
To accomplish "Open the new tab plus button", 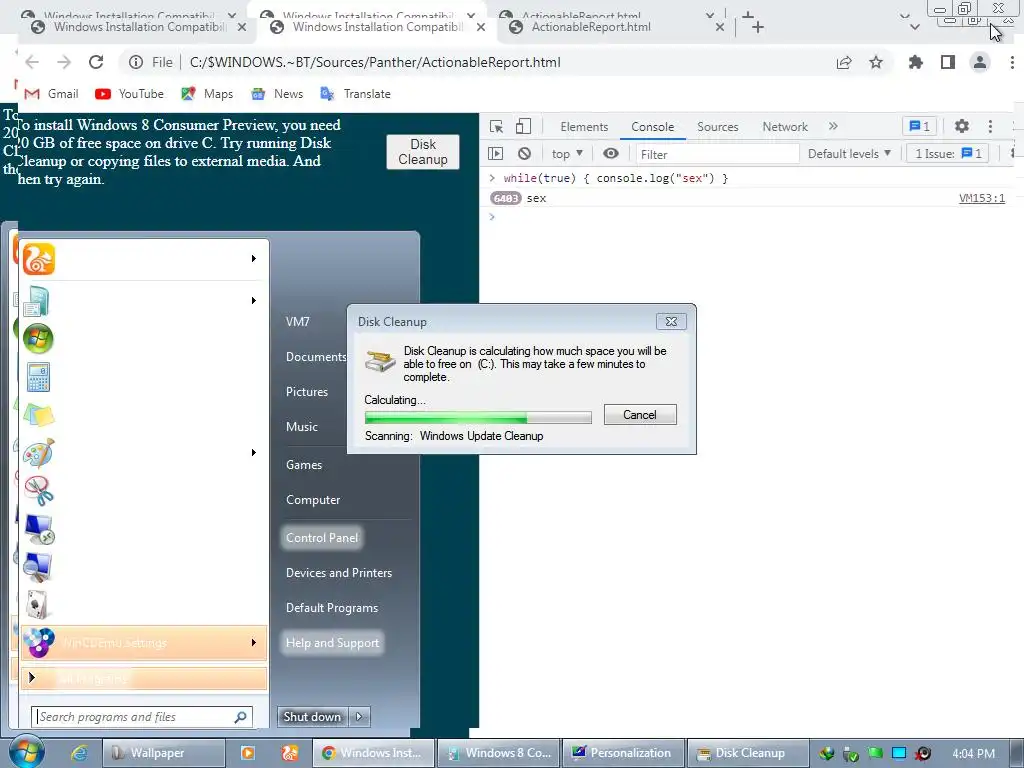I will click(x=757, y=27).
